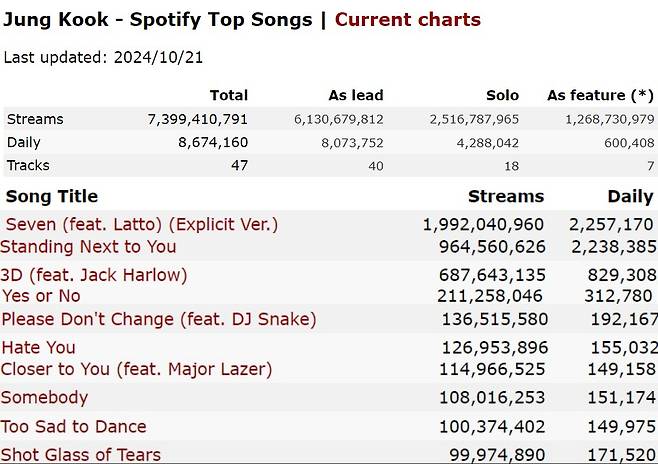Sort songs by Streams column header
This screenshot has width=658, height=464.
point(506,196)
